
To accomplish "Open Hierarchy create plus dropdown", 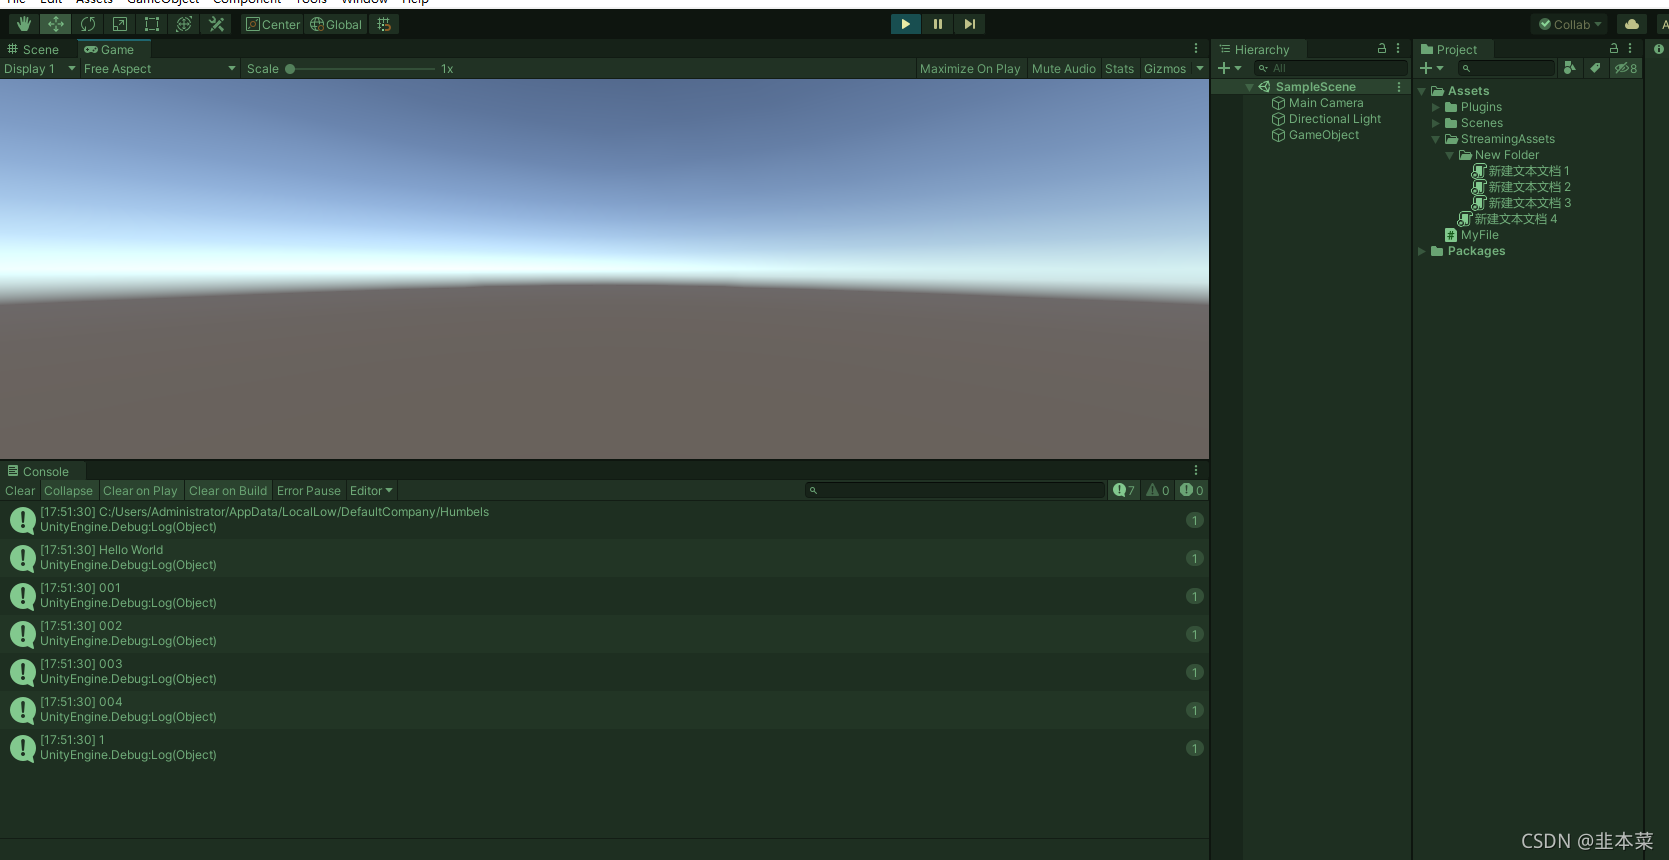I will (1229, 68).
